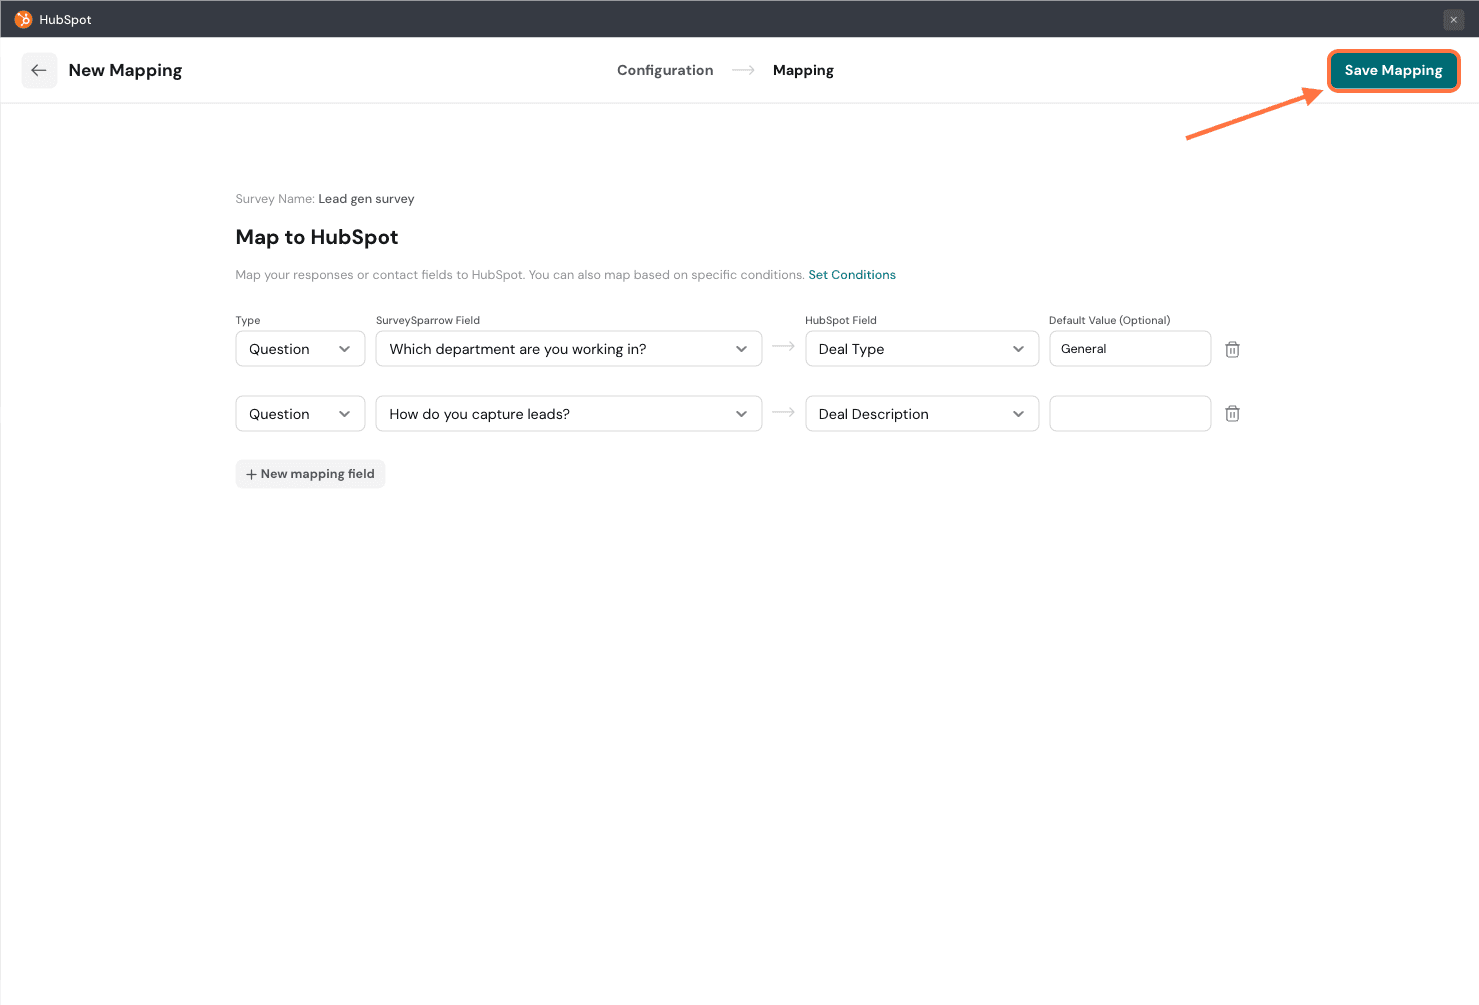Expand "Which department are you working in?" dropdown

pos(568,349)
